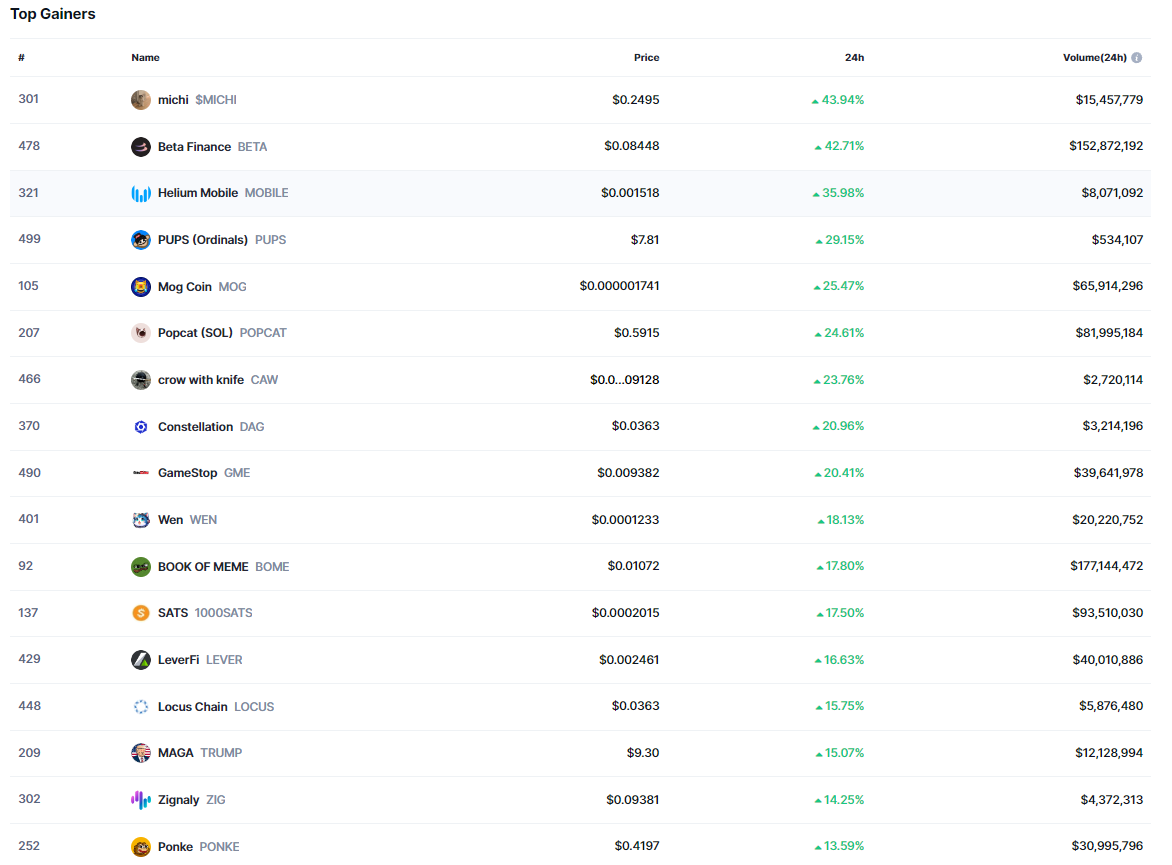
Task: Click the MAGA TRUMP coin icon
Action: [141, 753]
